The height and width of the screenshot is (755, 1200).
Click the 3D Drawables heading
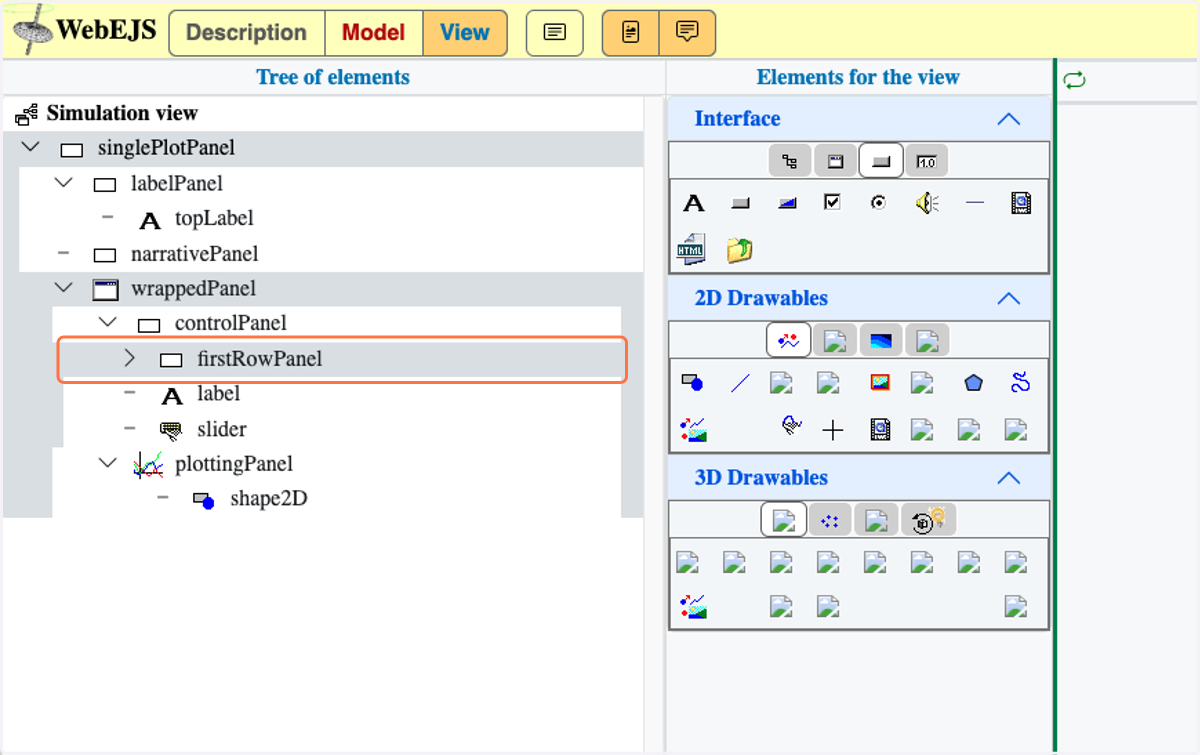(x=761, y=478)
